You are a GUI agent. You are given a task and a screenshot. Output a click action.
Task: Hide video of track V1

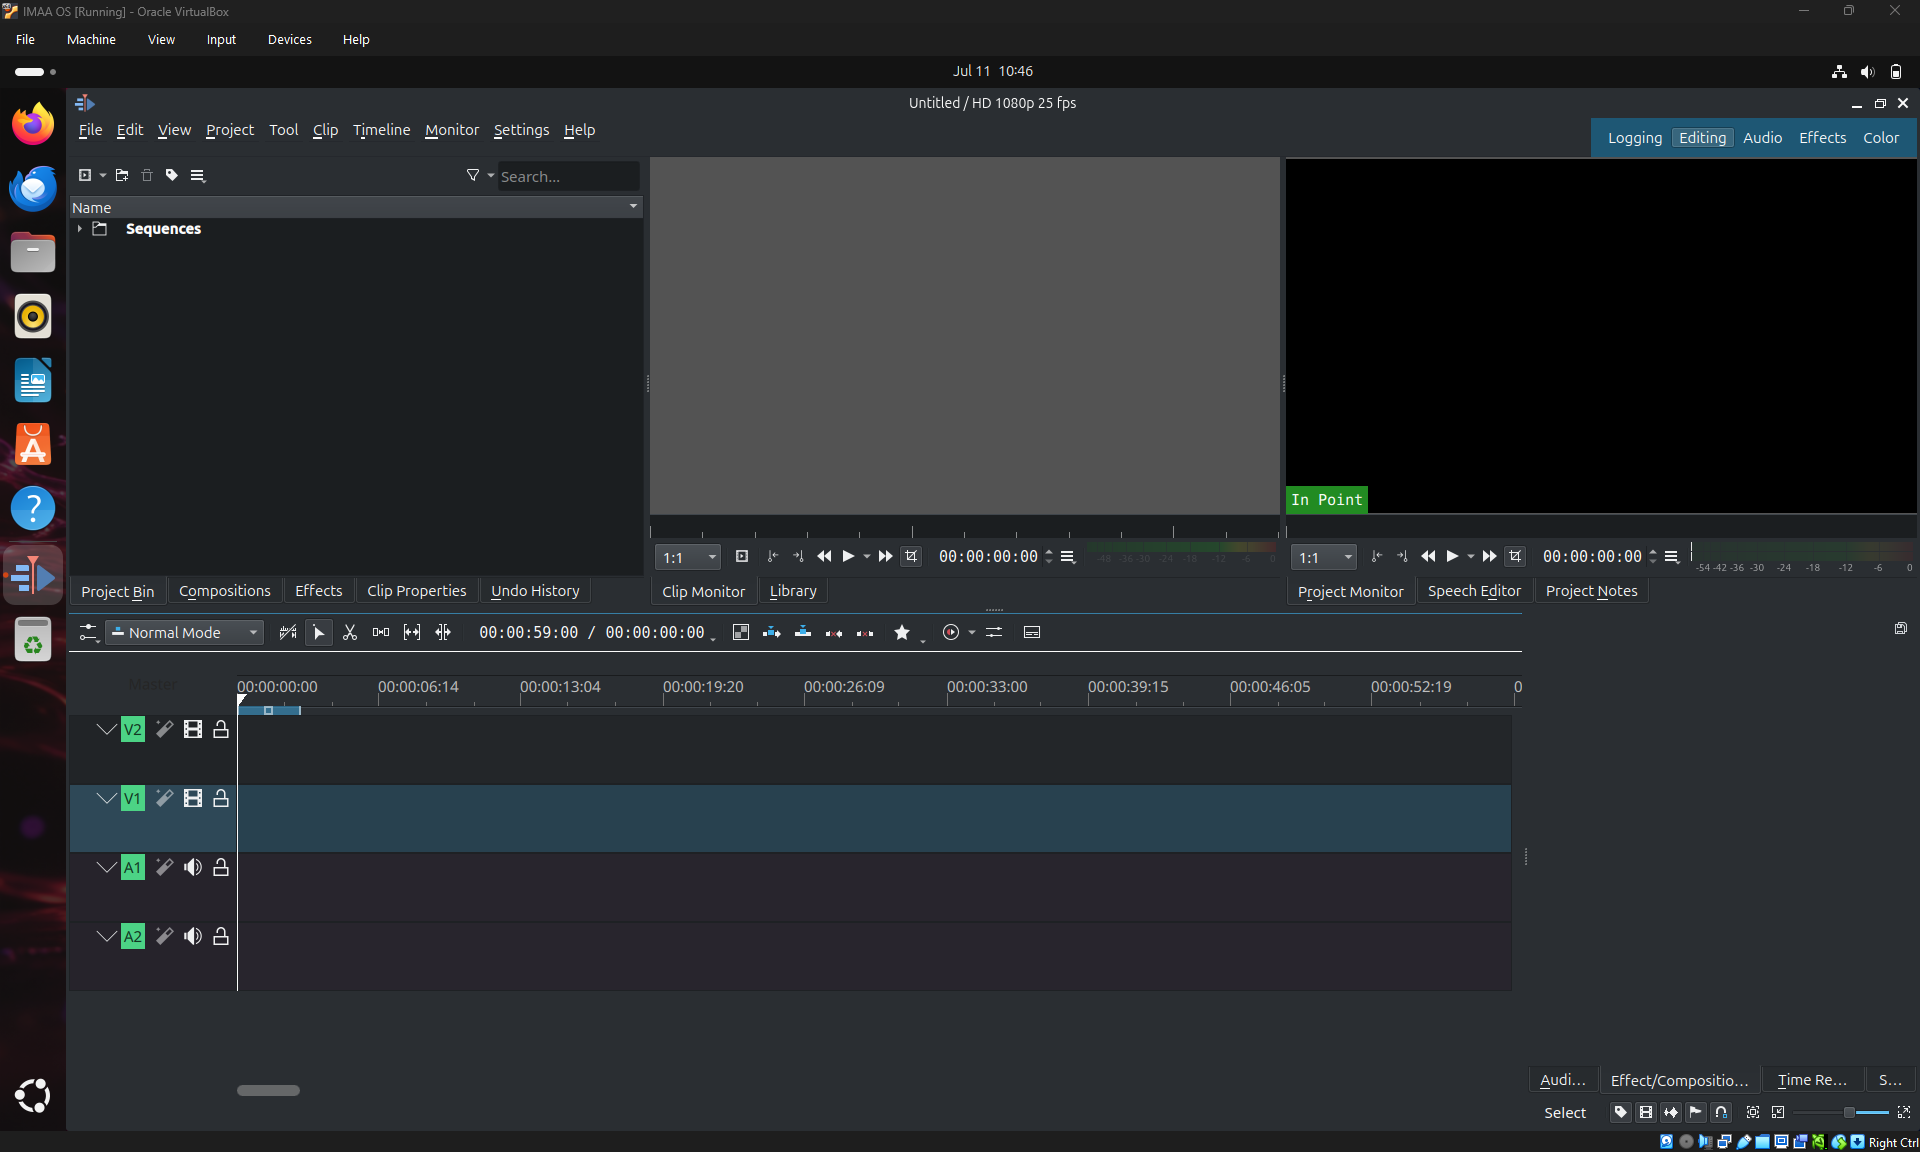coord(193,798)
